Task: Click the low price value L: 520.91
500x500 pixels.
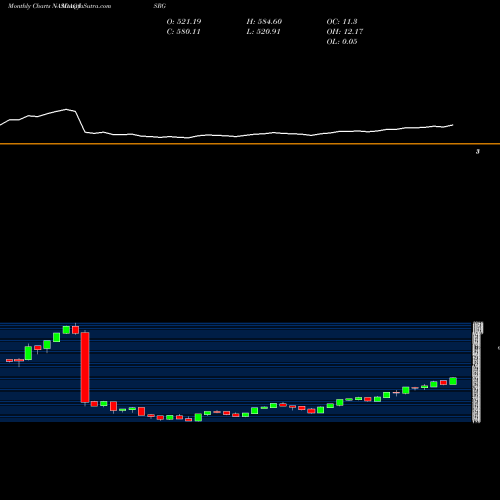Action: point(263,32)
